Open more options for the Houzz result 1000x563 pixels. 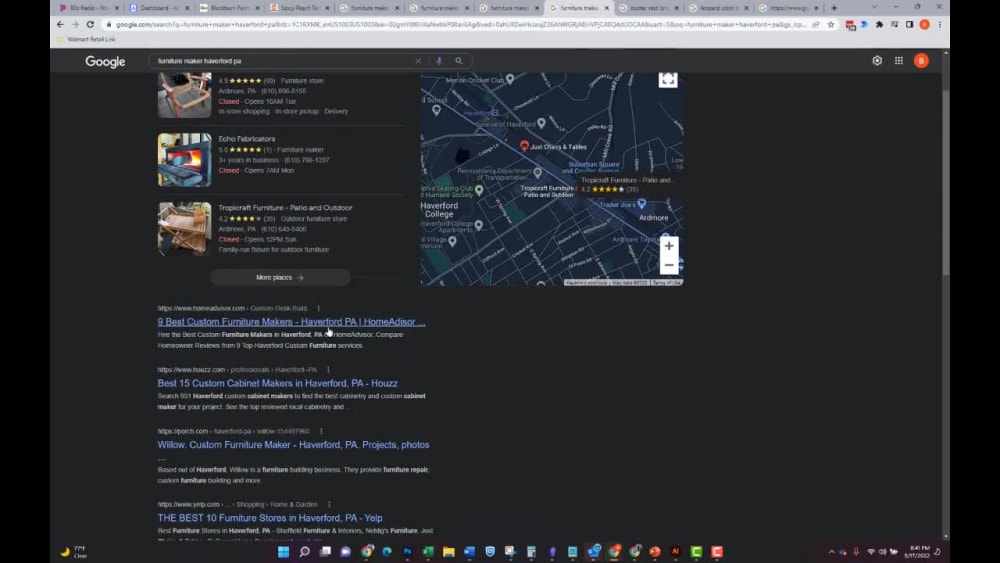click(x=328, y=370)
